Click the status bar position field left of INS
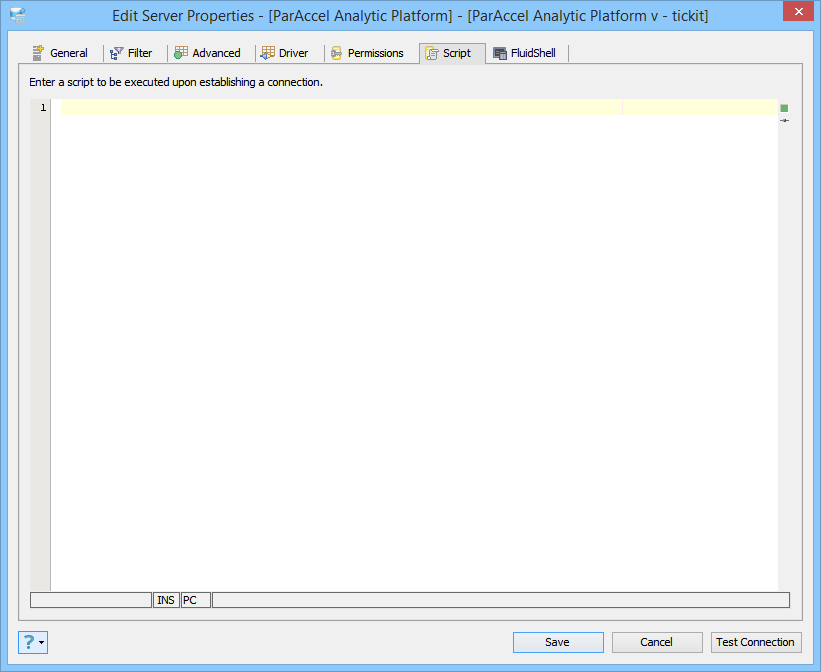 (x=91, y=600)
